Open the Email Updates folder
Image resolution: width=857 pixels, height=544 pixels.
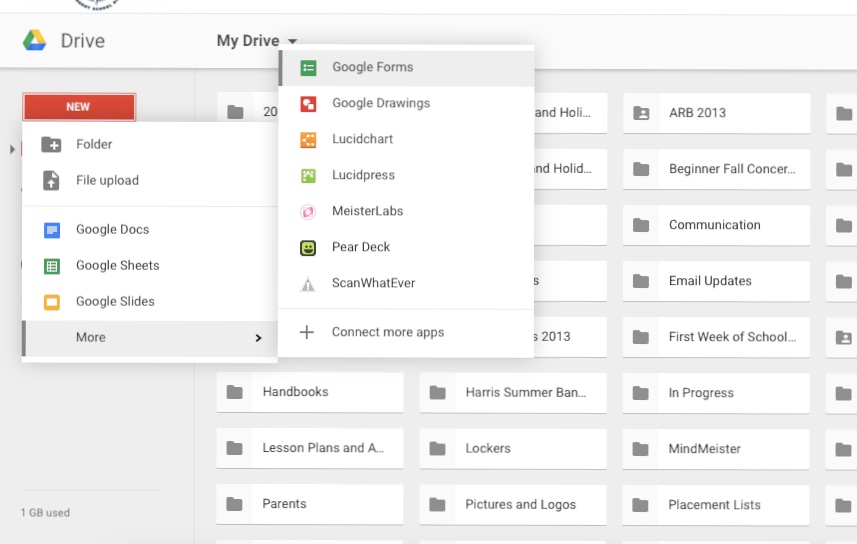716,282
